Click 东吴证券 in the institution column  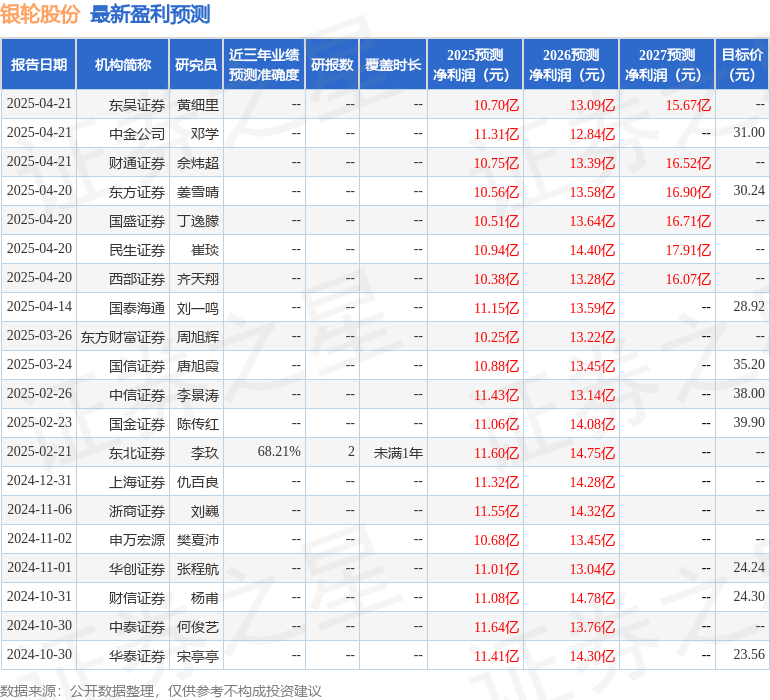(x=137, y=105)
